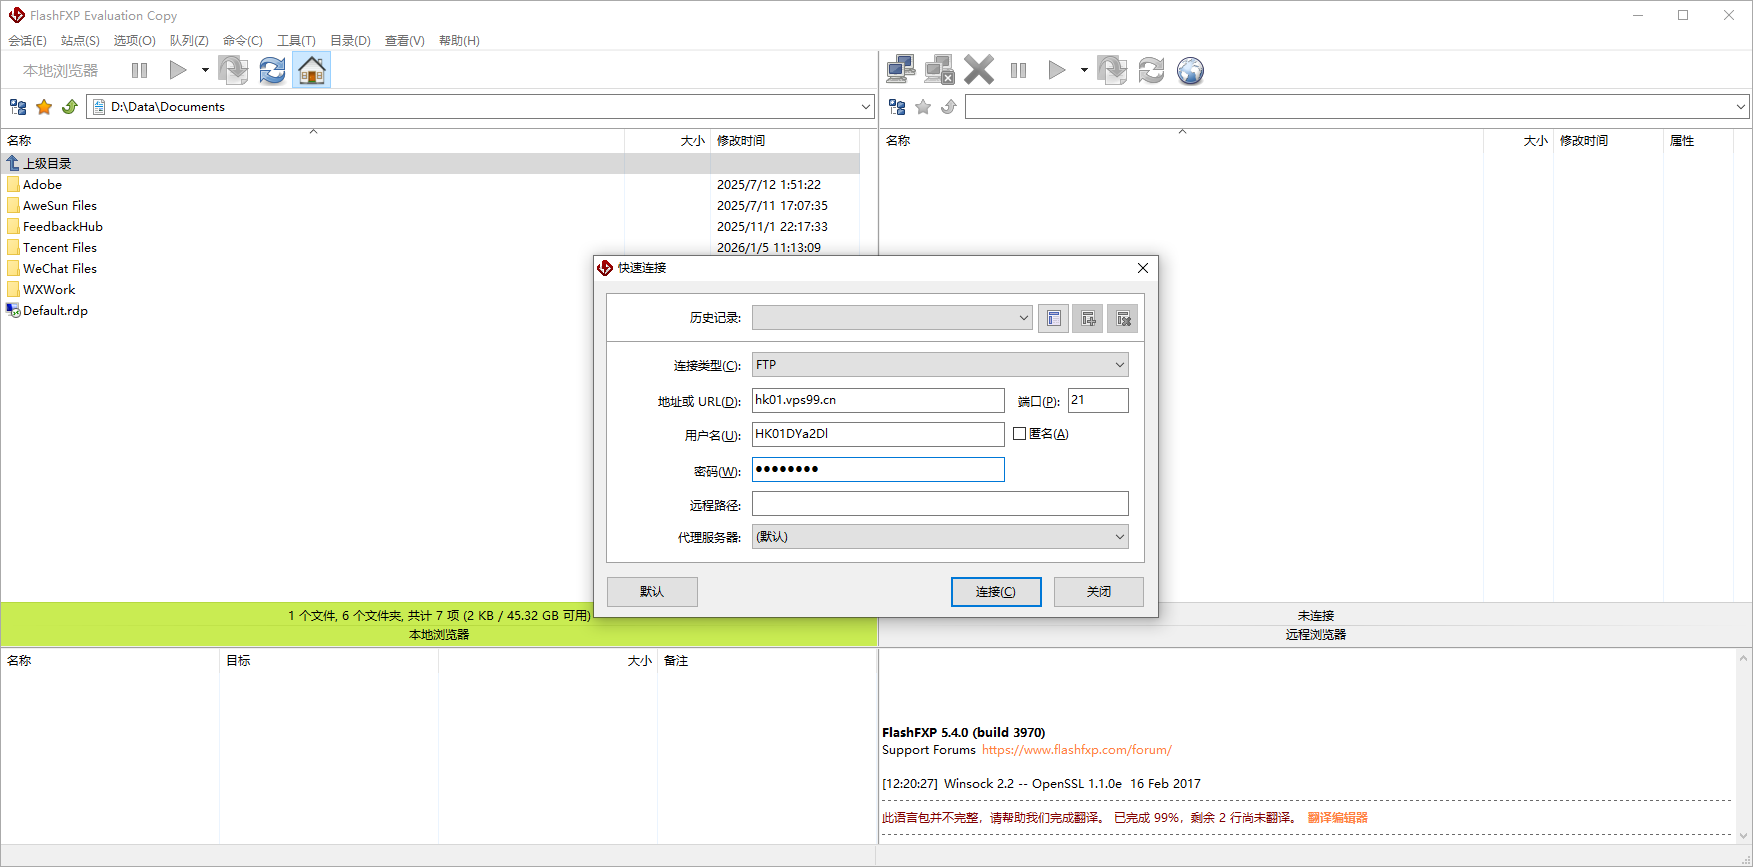Open the remote connect computers icon
1753x867 pixels.
[900, 70]
